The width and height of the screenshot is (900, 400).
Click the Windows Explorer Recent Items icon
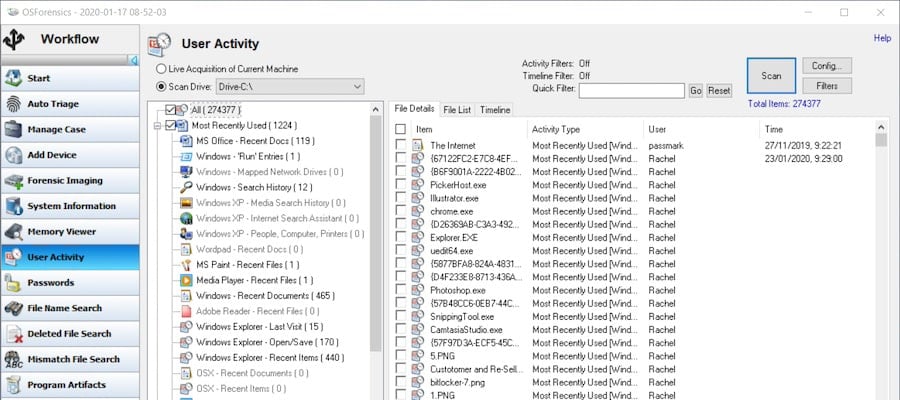coord(186,358)
